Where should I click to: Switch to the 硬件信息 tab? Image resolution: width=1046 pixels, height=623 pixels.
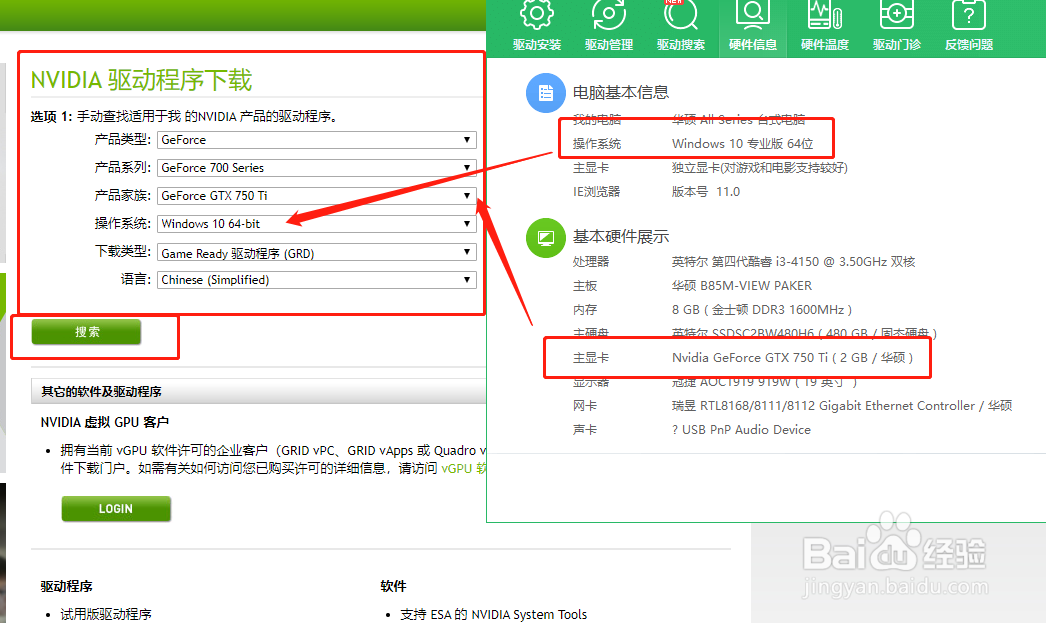[x=753, y=25]
